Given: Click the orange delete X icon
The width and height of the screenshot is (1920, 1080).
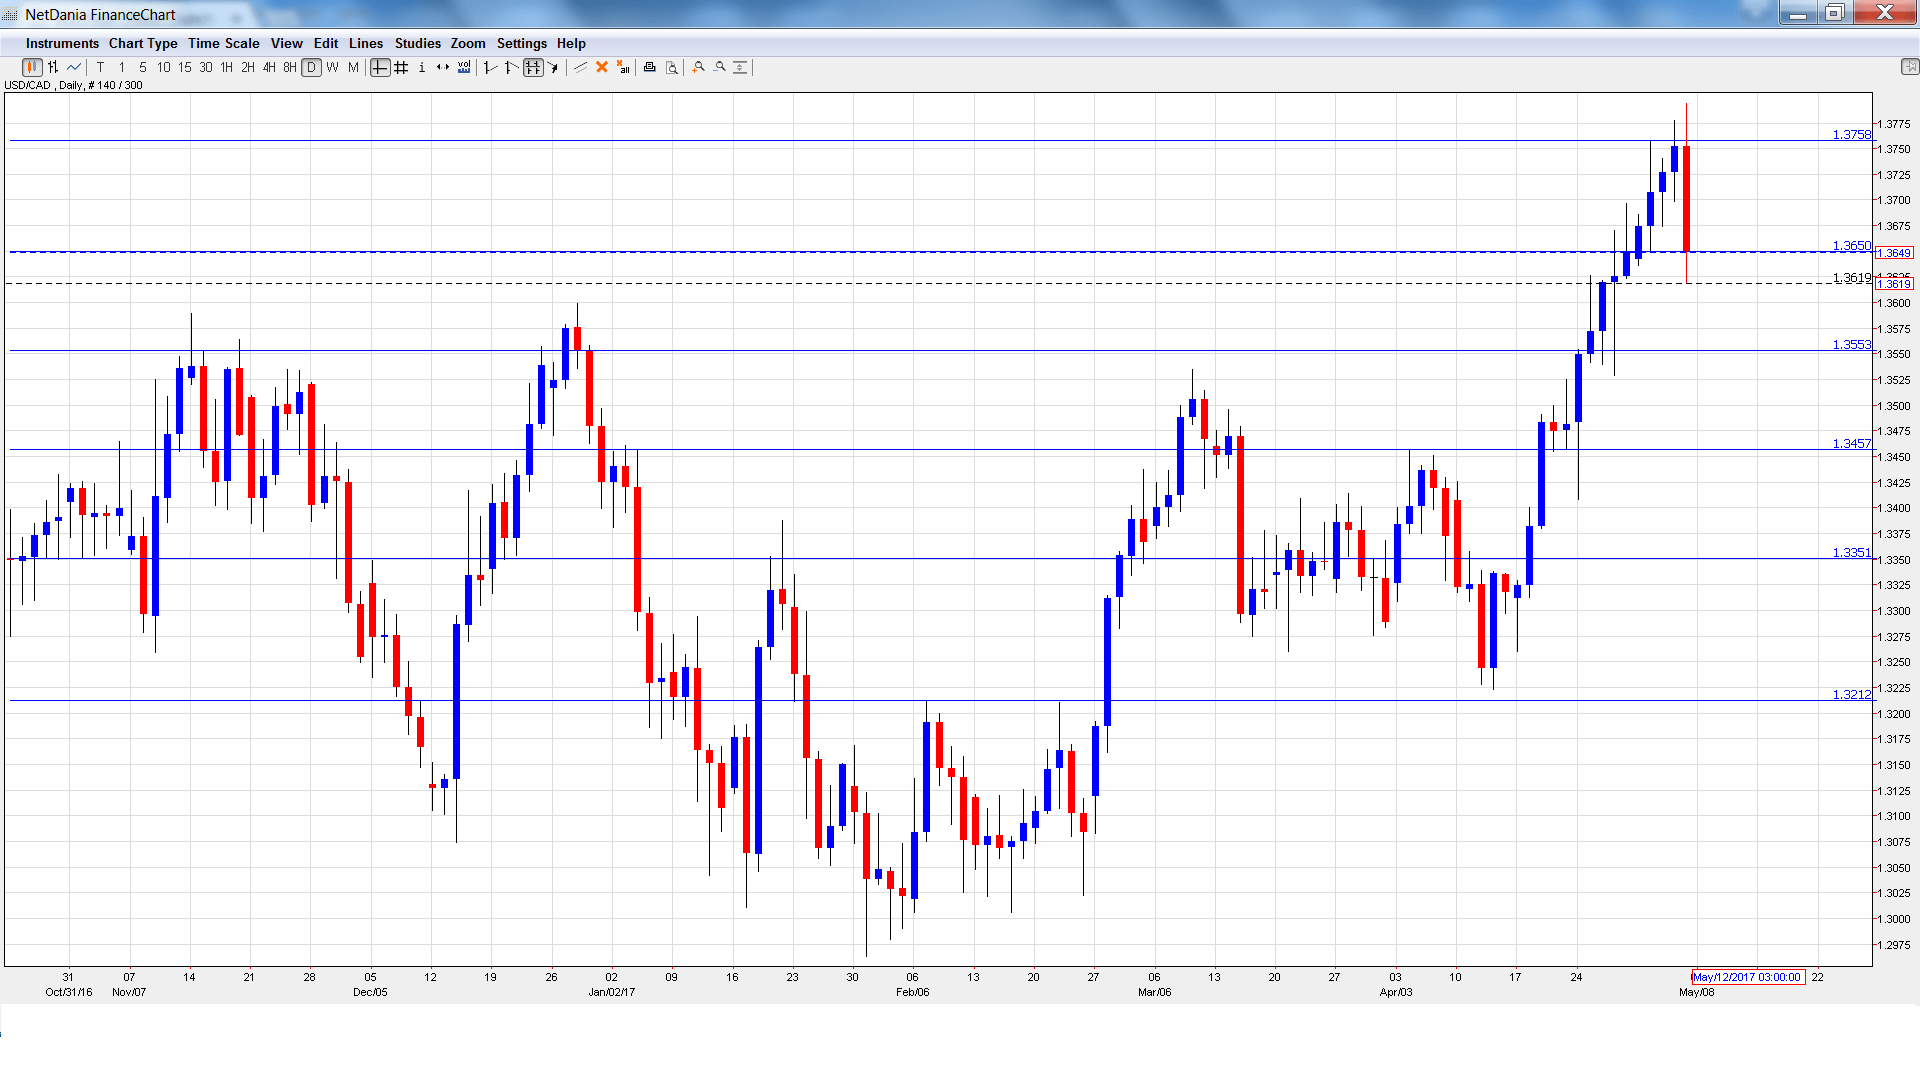Looking at the screenshot, I should (x=602, y=67).
